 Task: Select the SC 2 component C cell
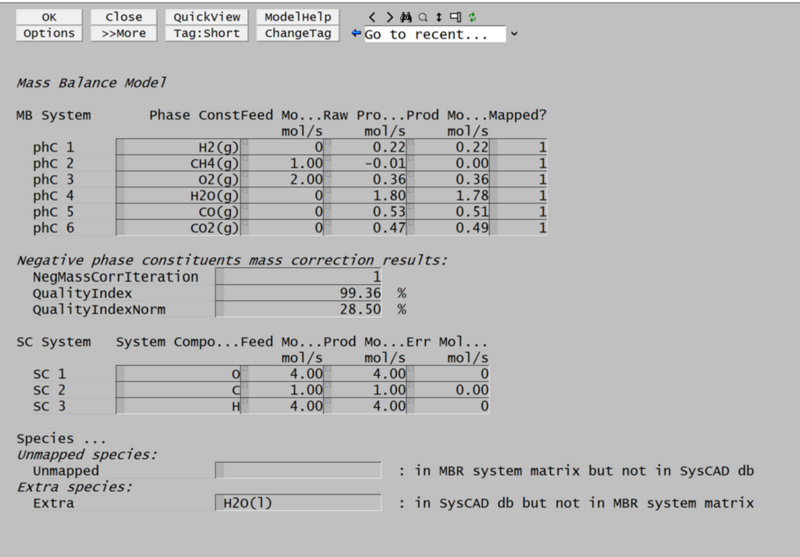179,390
